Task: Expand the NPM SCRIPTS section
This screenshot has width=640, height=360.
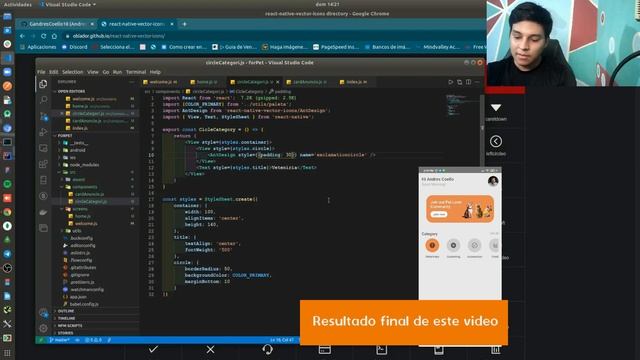Action: [70, 326]
